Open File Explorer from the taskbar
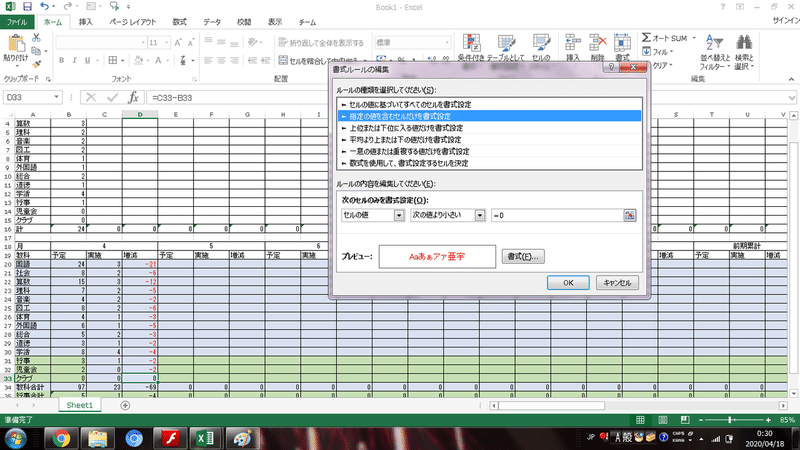Screen dimensions: 800x450 97,438
